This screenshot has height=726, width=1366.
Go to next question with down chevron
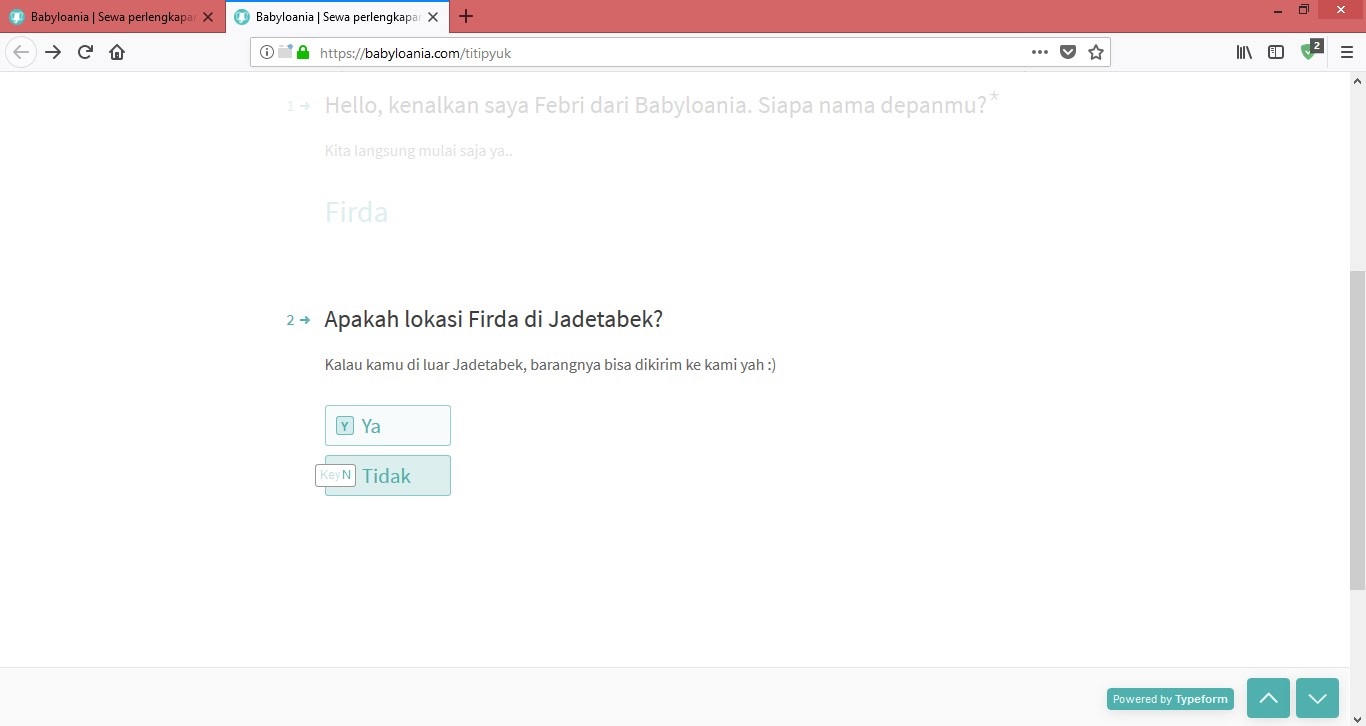tap(1317, 698)
